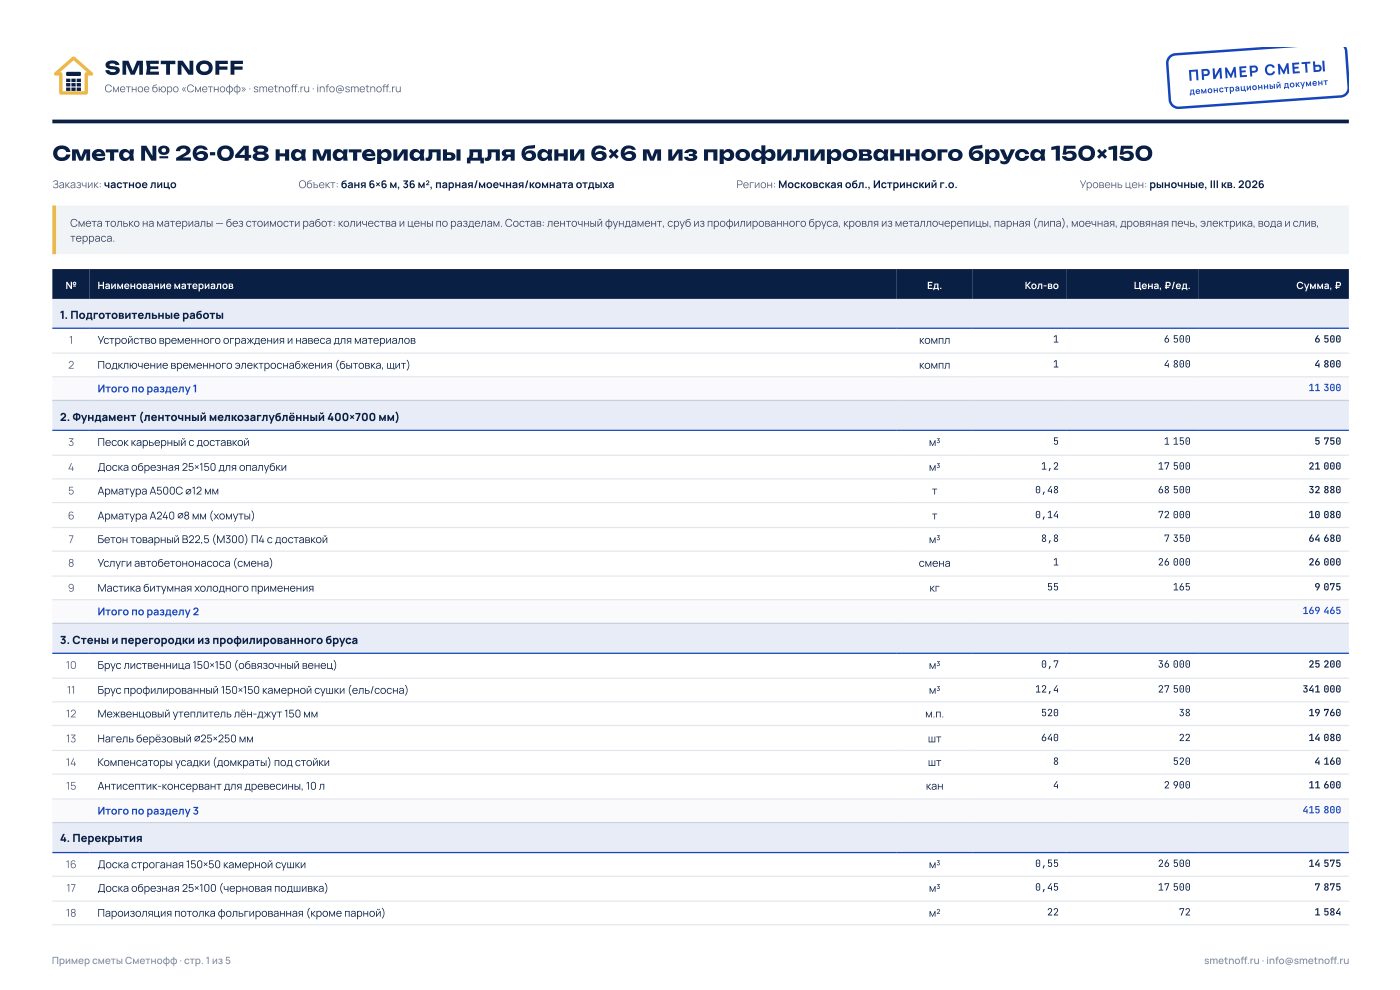The image size is (1400, 990).
Task: Click 'Итого по разделу 3' label
Action: (148, 811)
